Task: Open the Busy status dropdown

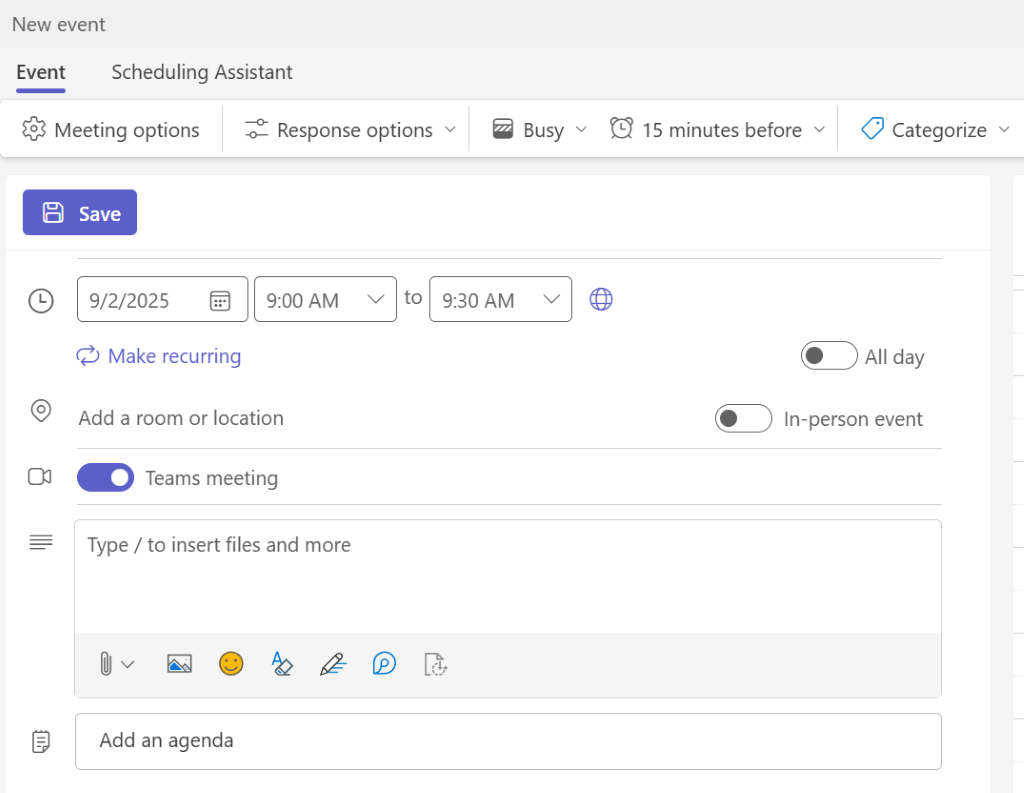Action: [x=537, y=129]
